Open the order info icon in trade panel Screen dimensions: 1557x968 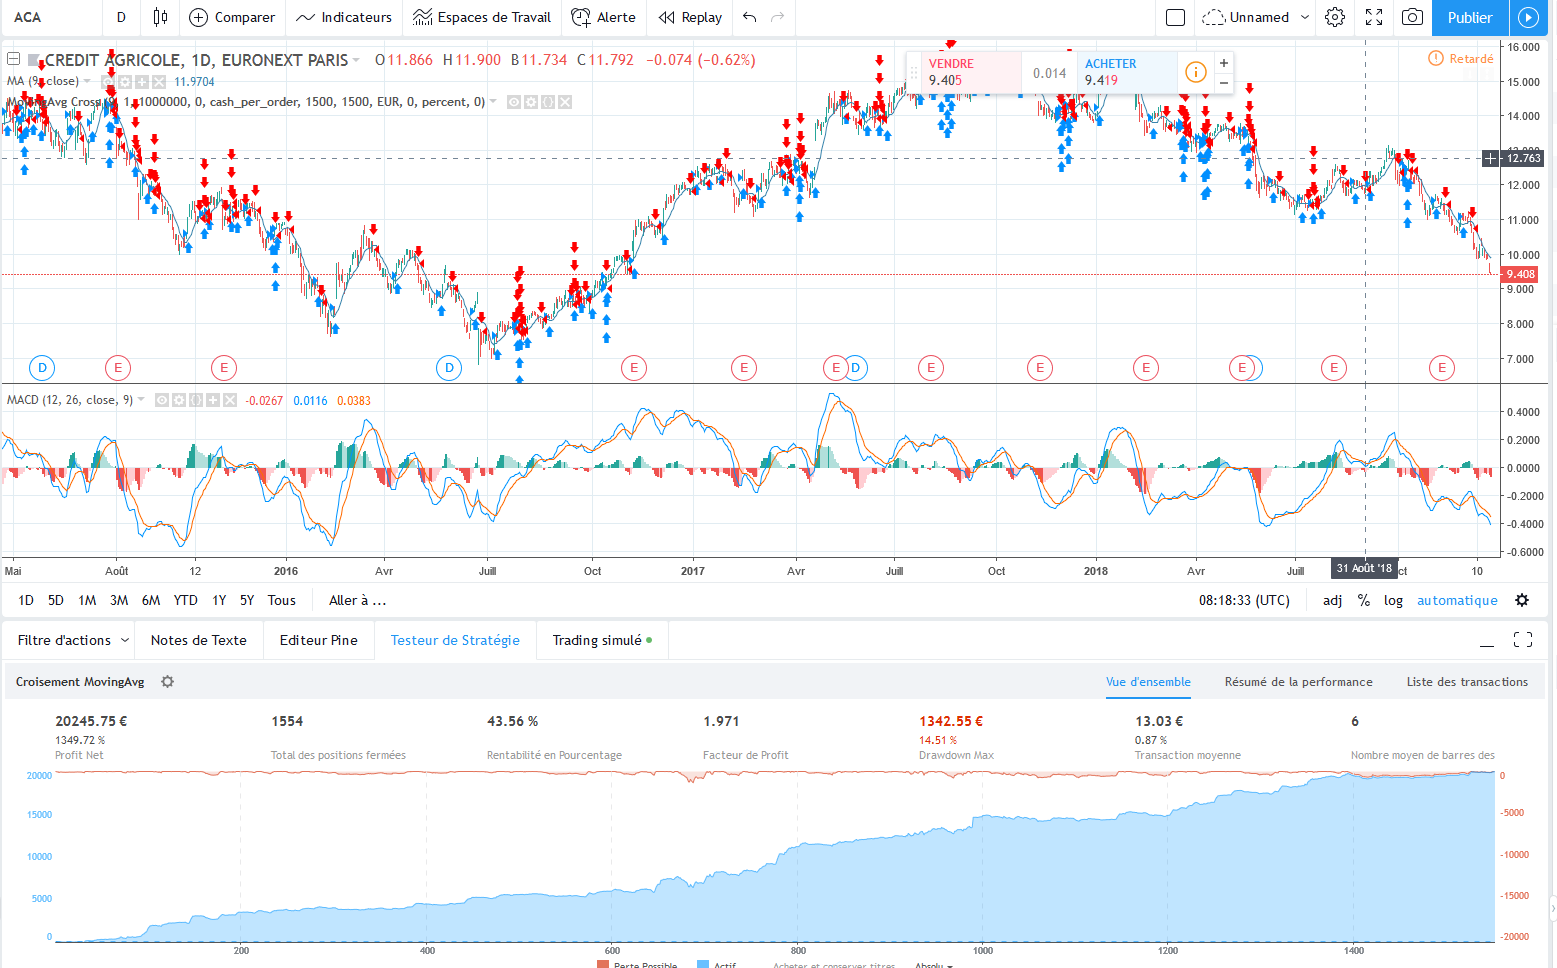point(1195,72)
